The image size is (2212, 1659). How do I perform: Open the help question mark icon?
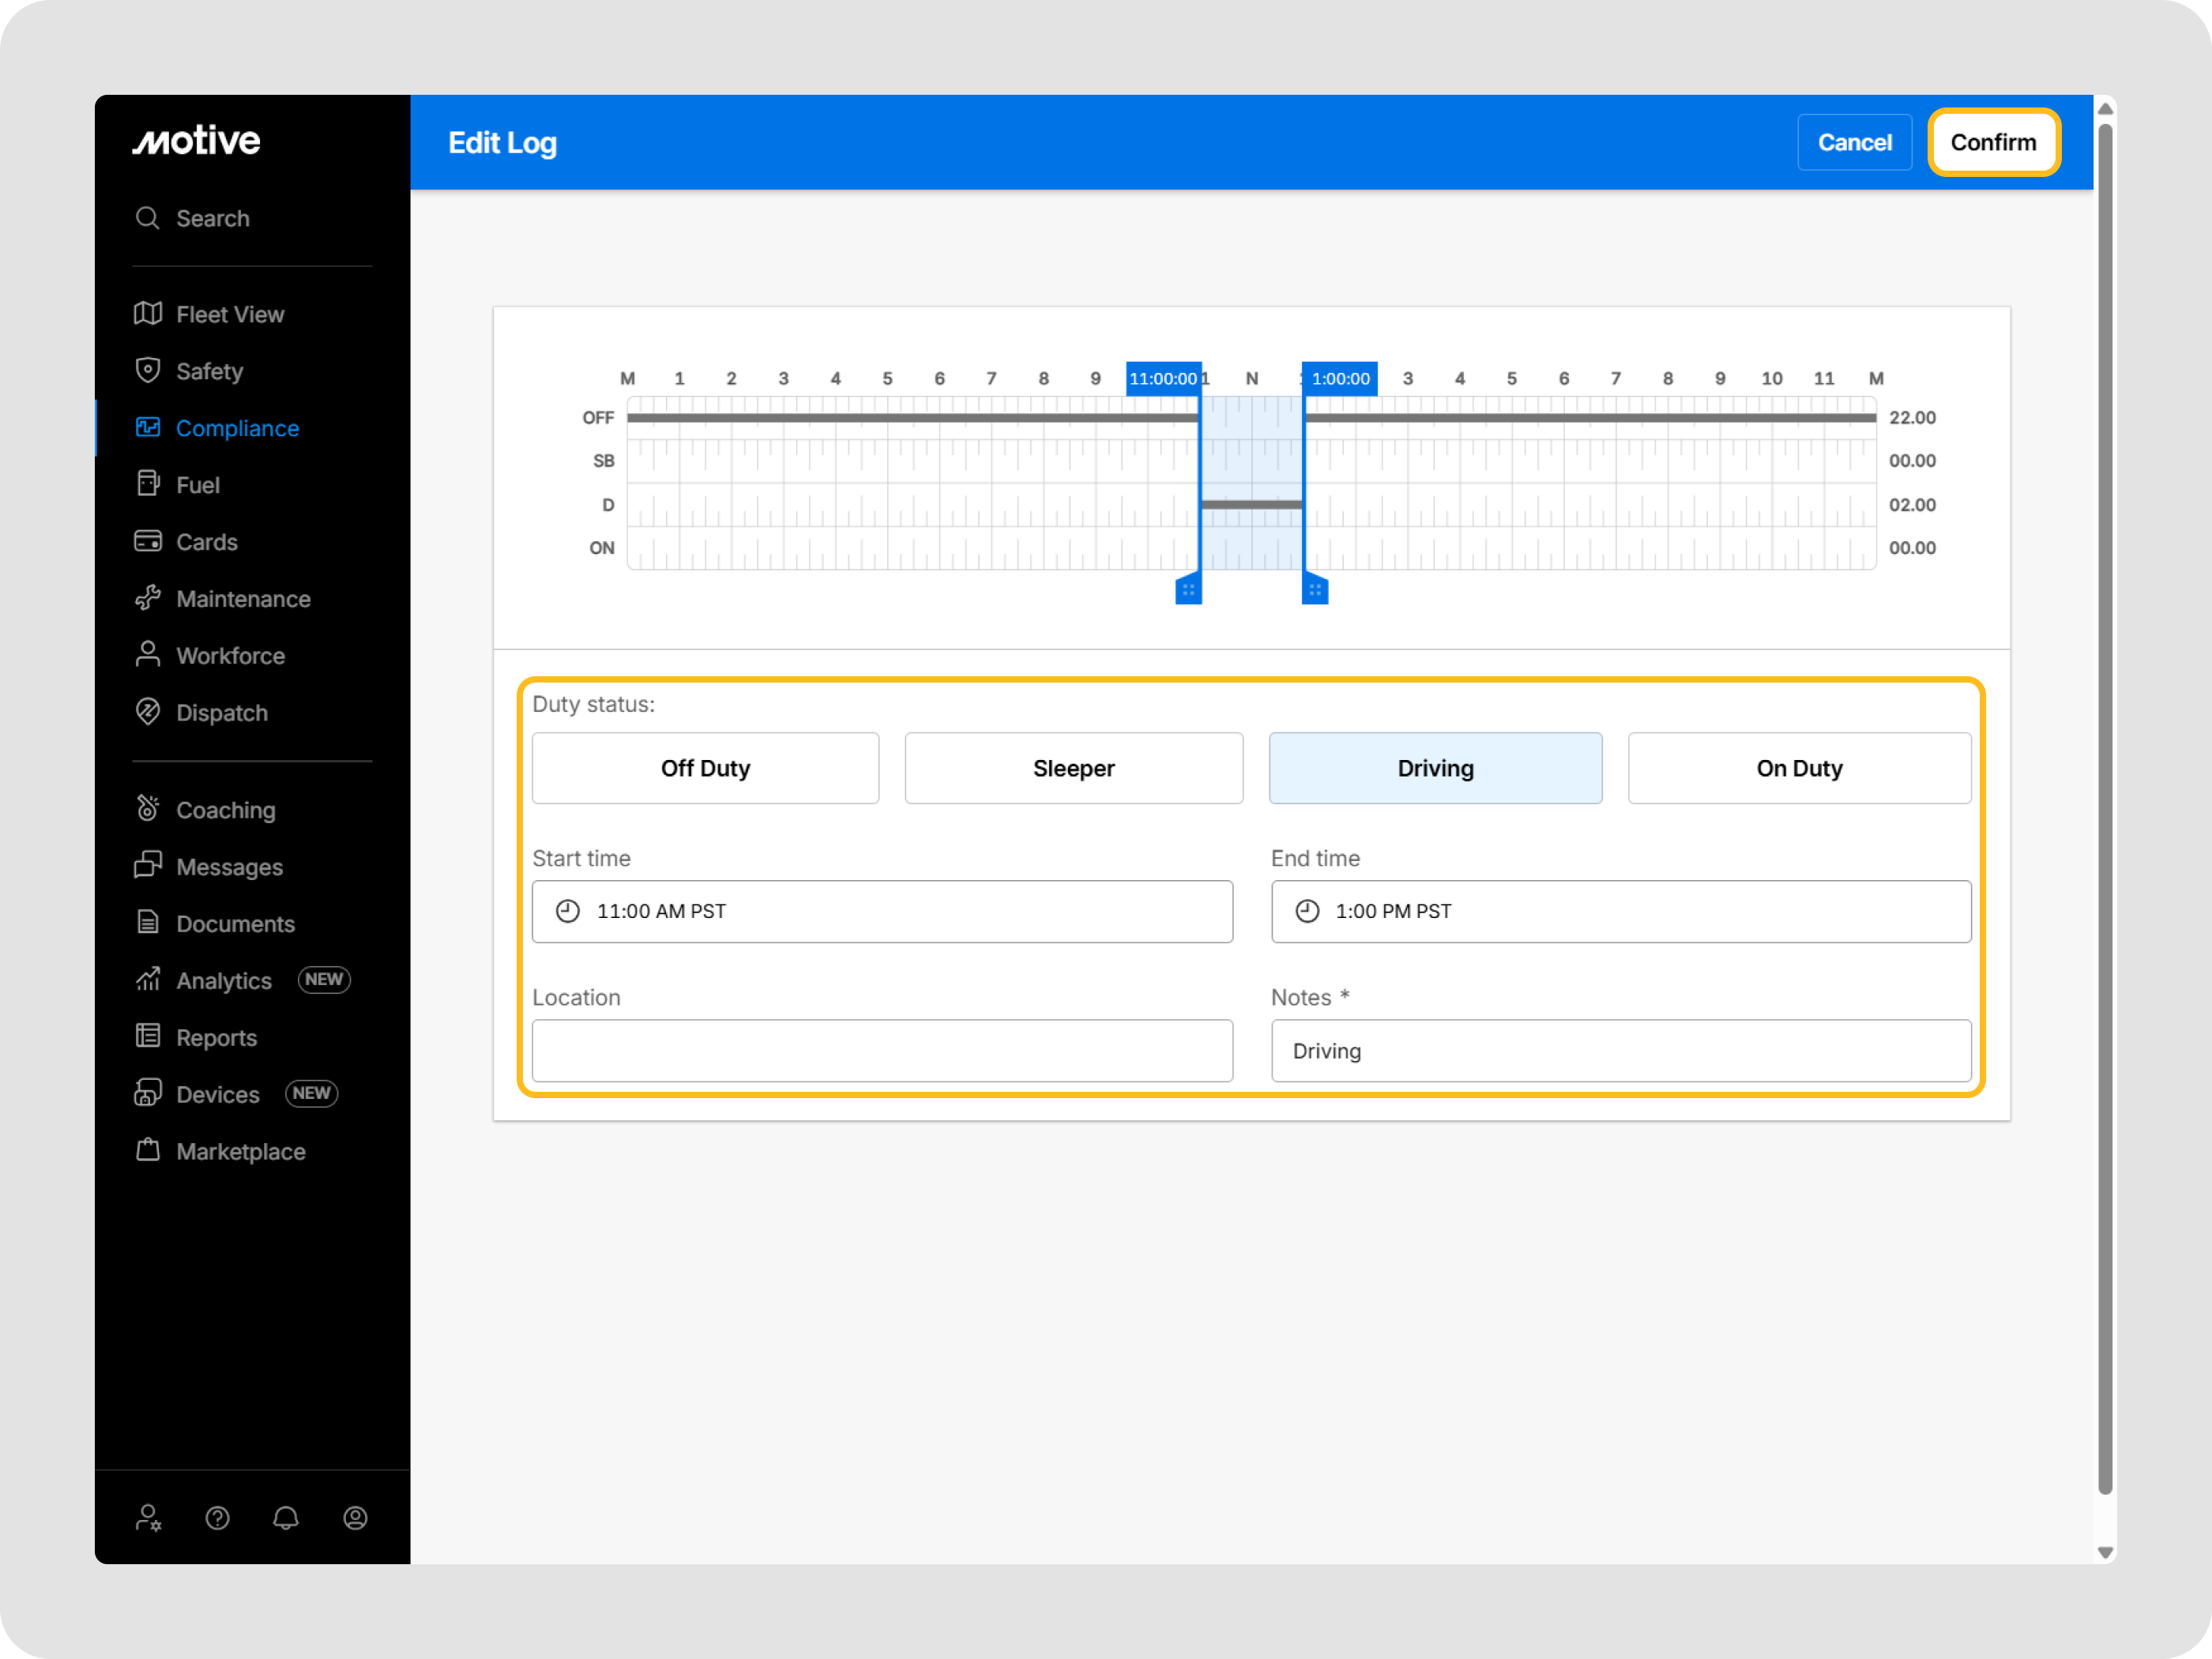click(x=217, y=1518)
